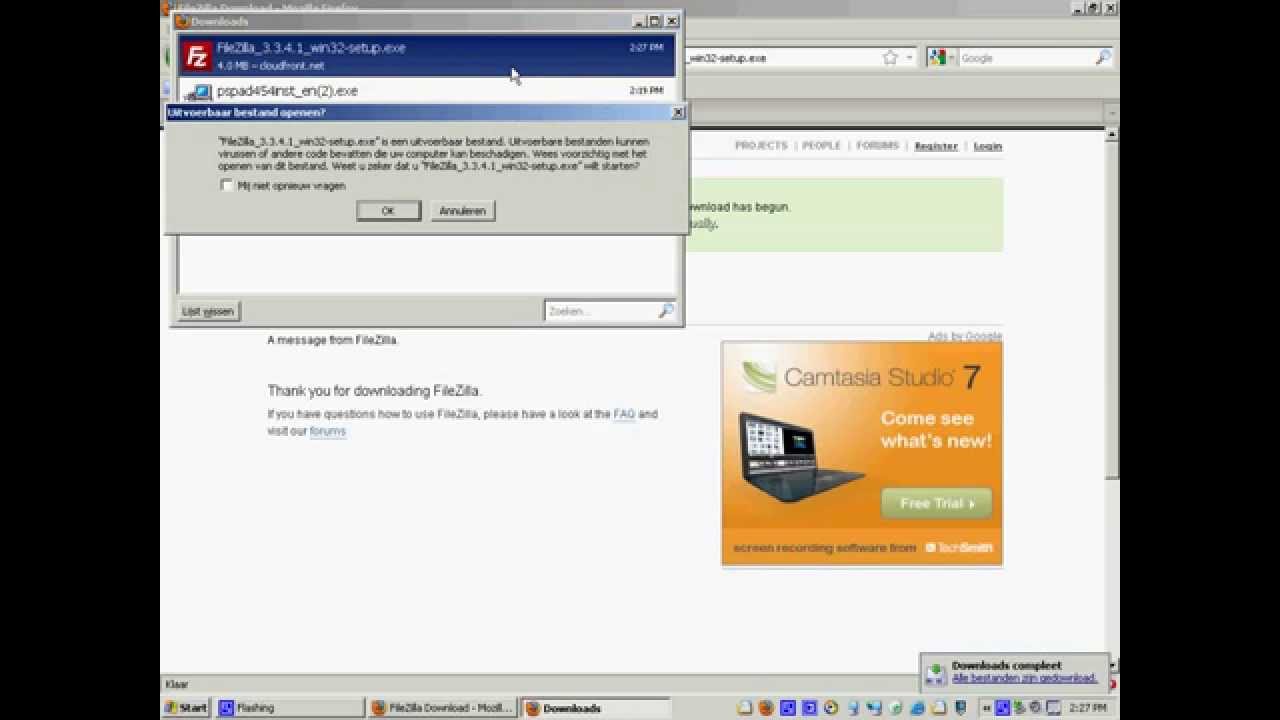
Task: Confirm the executable dialog with OK
Action: click(388, 211)
